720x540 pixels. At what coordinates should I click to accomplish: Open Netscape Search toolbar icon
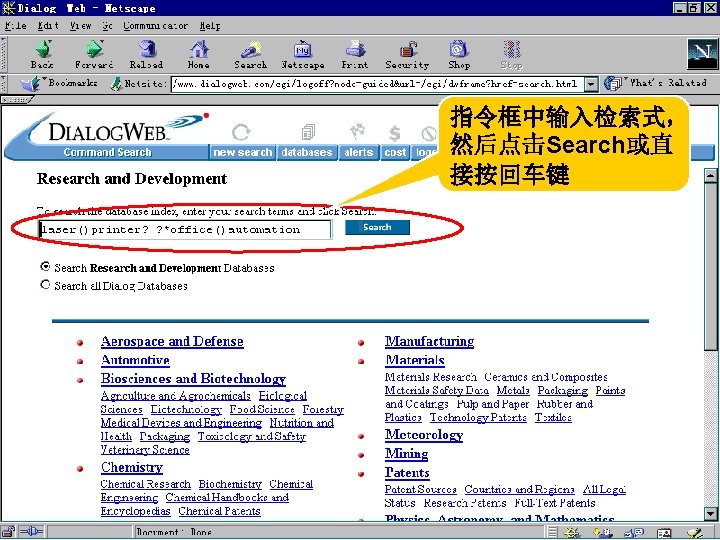click(251, 49)
